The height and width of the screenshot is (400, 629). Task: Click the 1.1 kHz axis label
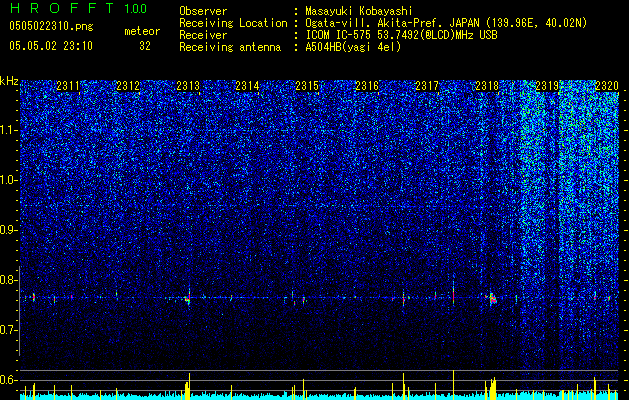8,130
